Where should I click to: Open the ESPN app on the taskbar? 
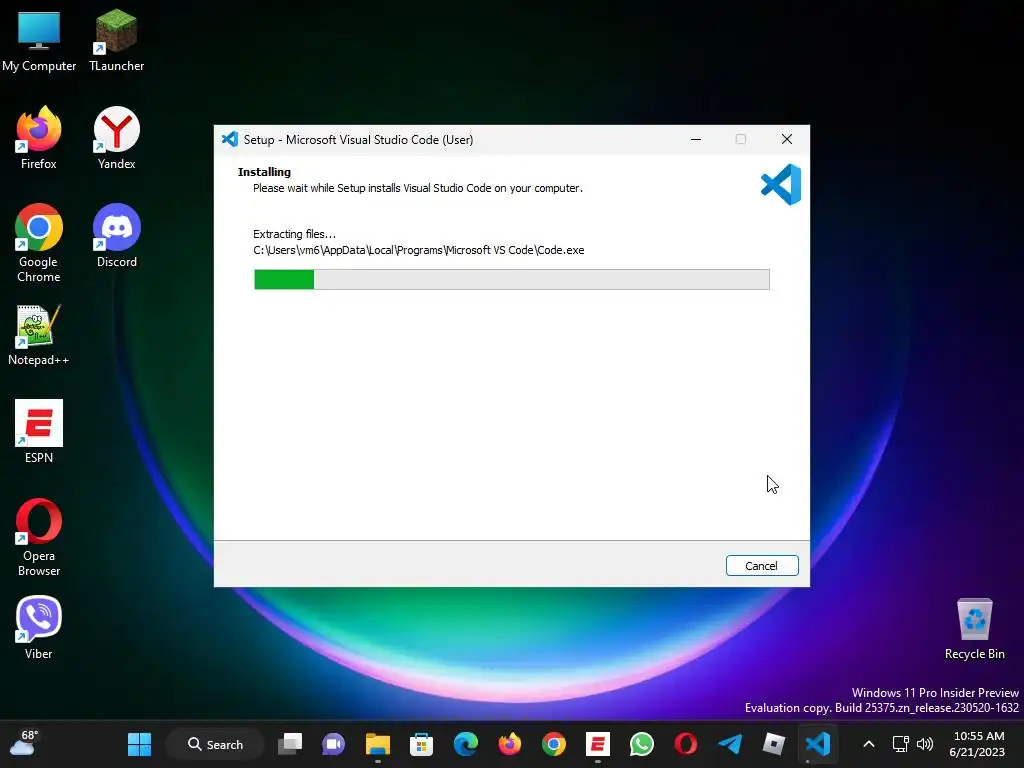(598, 744)
